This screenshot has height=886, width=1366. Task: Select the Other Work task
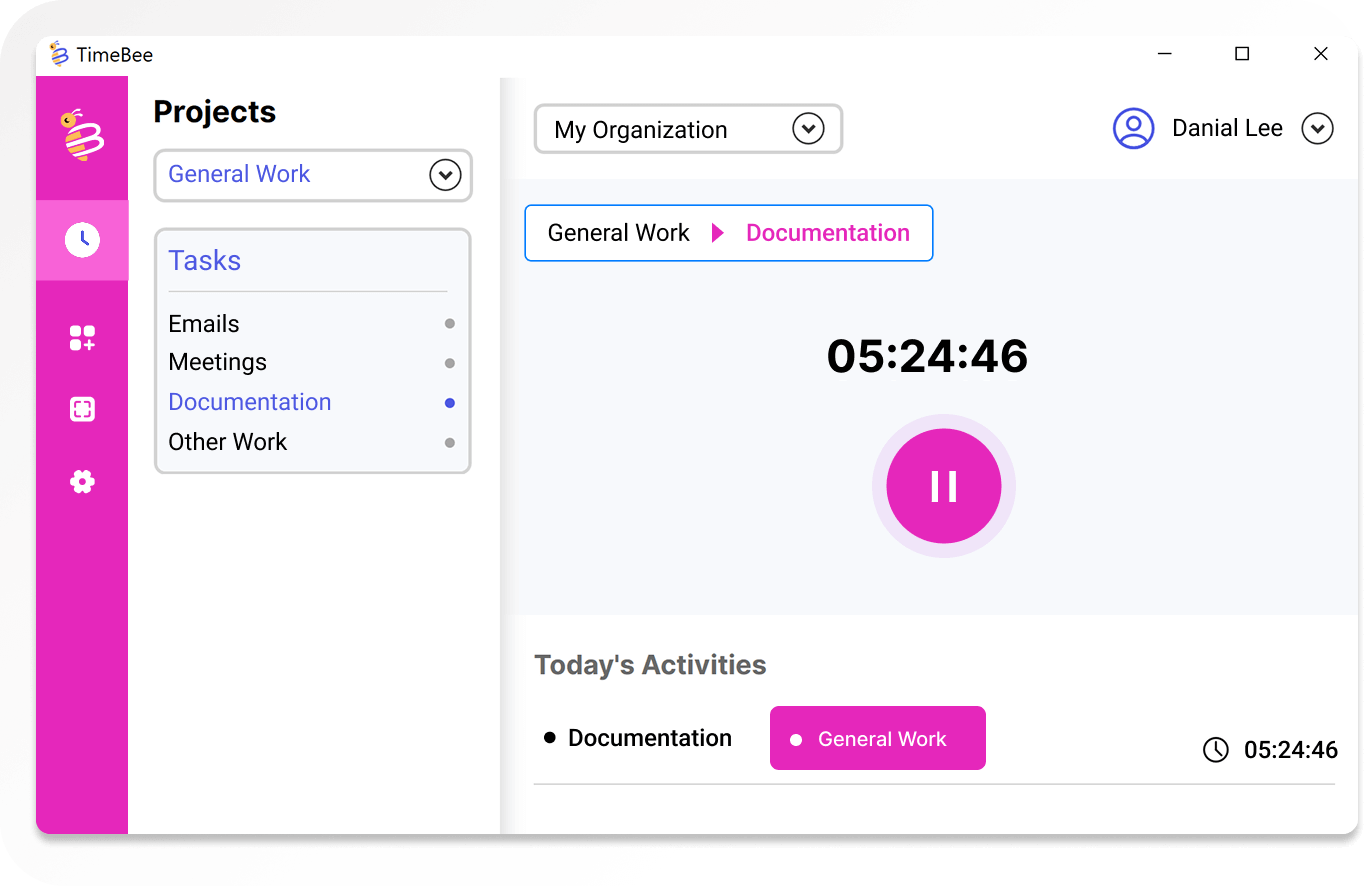[x=227, y=441]
